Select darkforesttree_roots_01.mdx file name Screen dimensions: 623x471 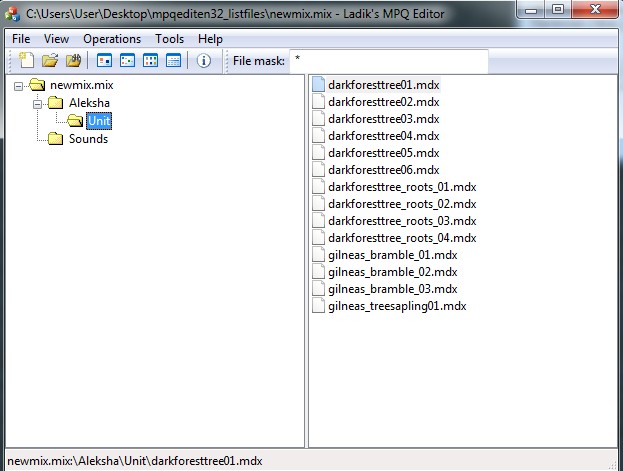click(x=402, y=187)
